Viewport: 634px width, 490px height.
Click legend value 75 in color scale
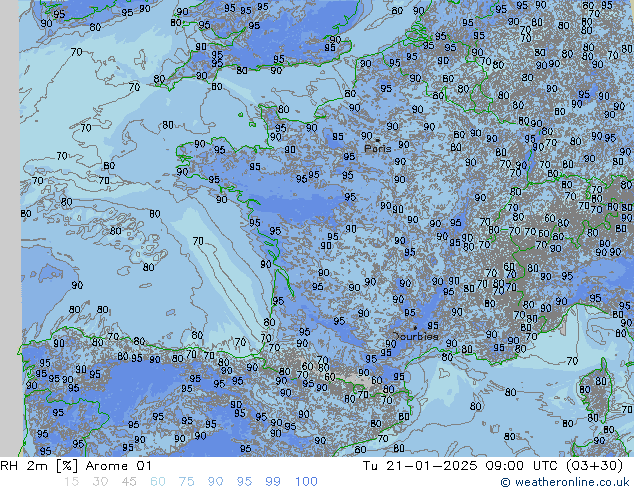tap(186, 482)
